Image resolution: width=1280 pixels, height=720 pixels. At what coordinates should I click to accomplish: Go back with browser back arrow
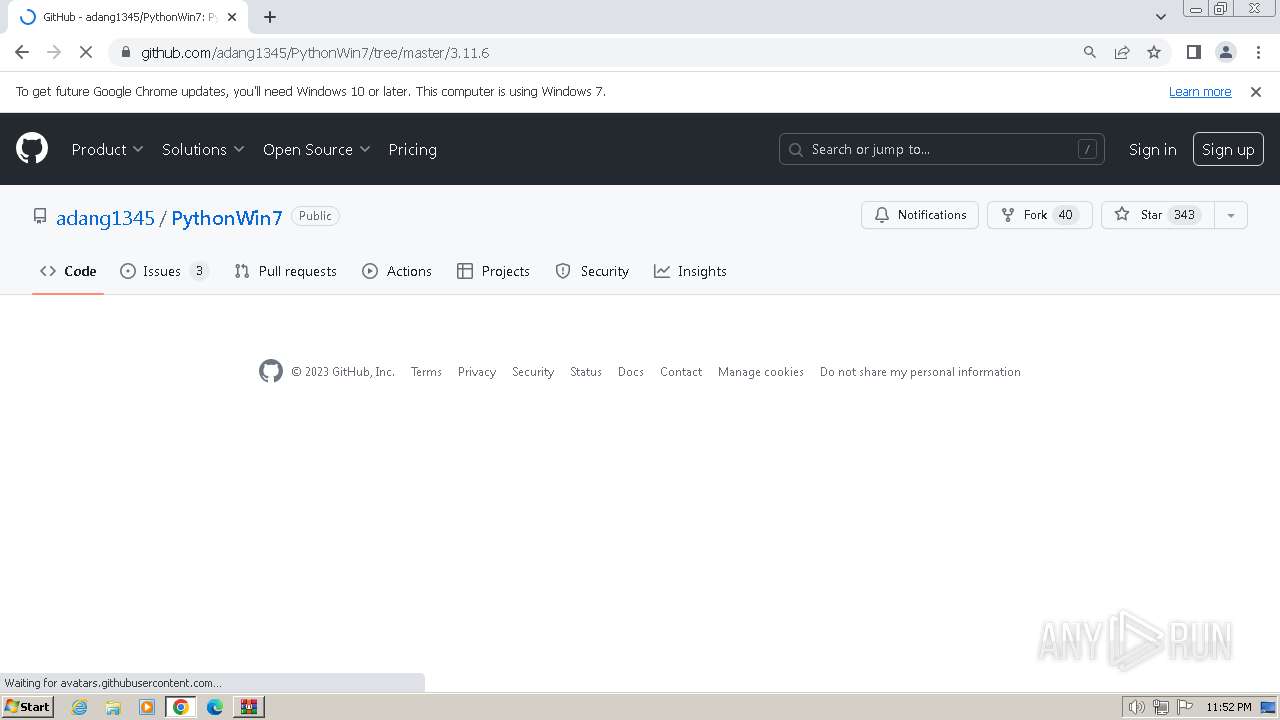click(x=22, y=52)
